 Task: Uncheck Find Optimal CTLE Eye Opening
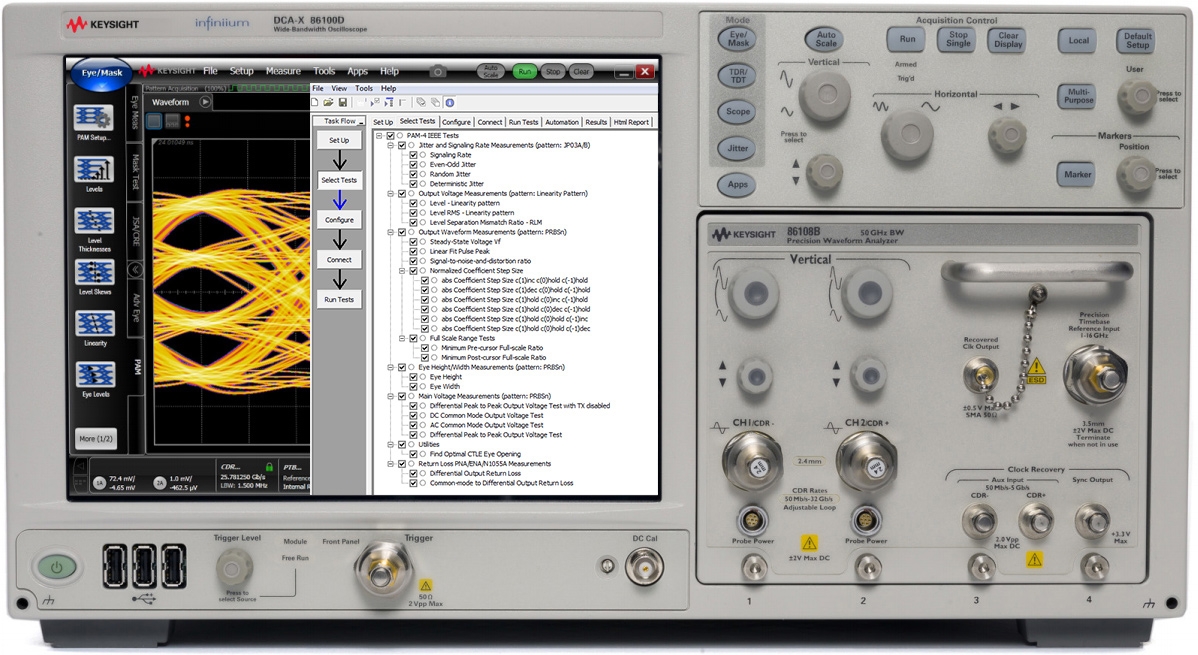413,454
